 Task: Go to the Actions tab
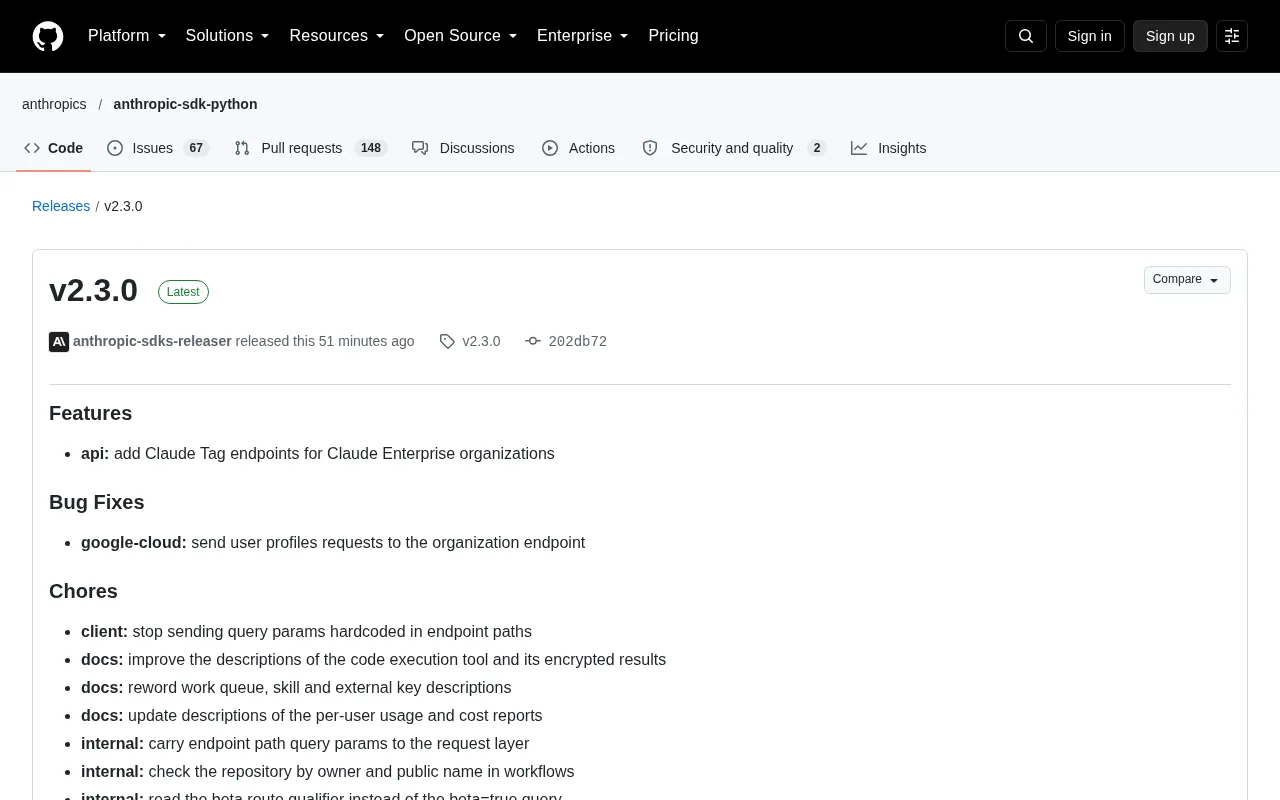[578, 148]
